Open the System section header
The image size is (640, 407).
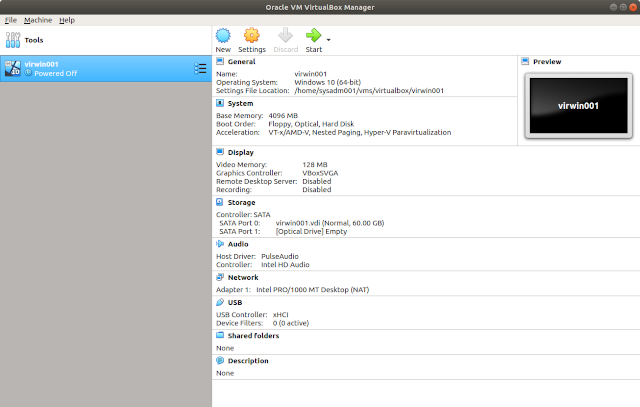pos(240,102)
